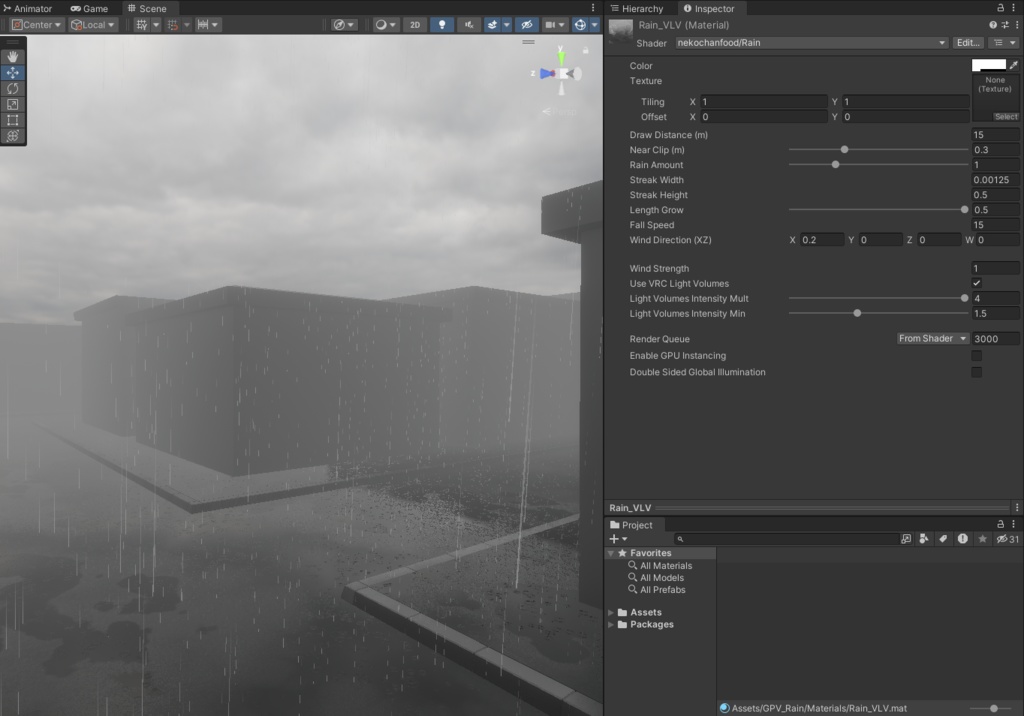
Task: Toggle the 2D view mode in Scene toolbar
Action: (414, 25)
